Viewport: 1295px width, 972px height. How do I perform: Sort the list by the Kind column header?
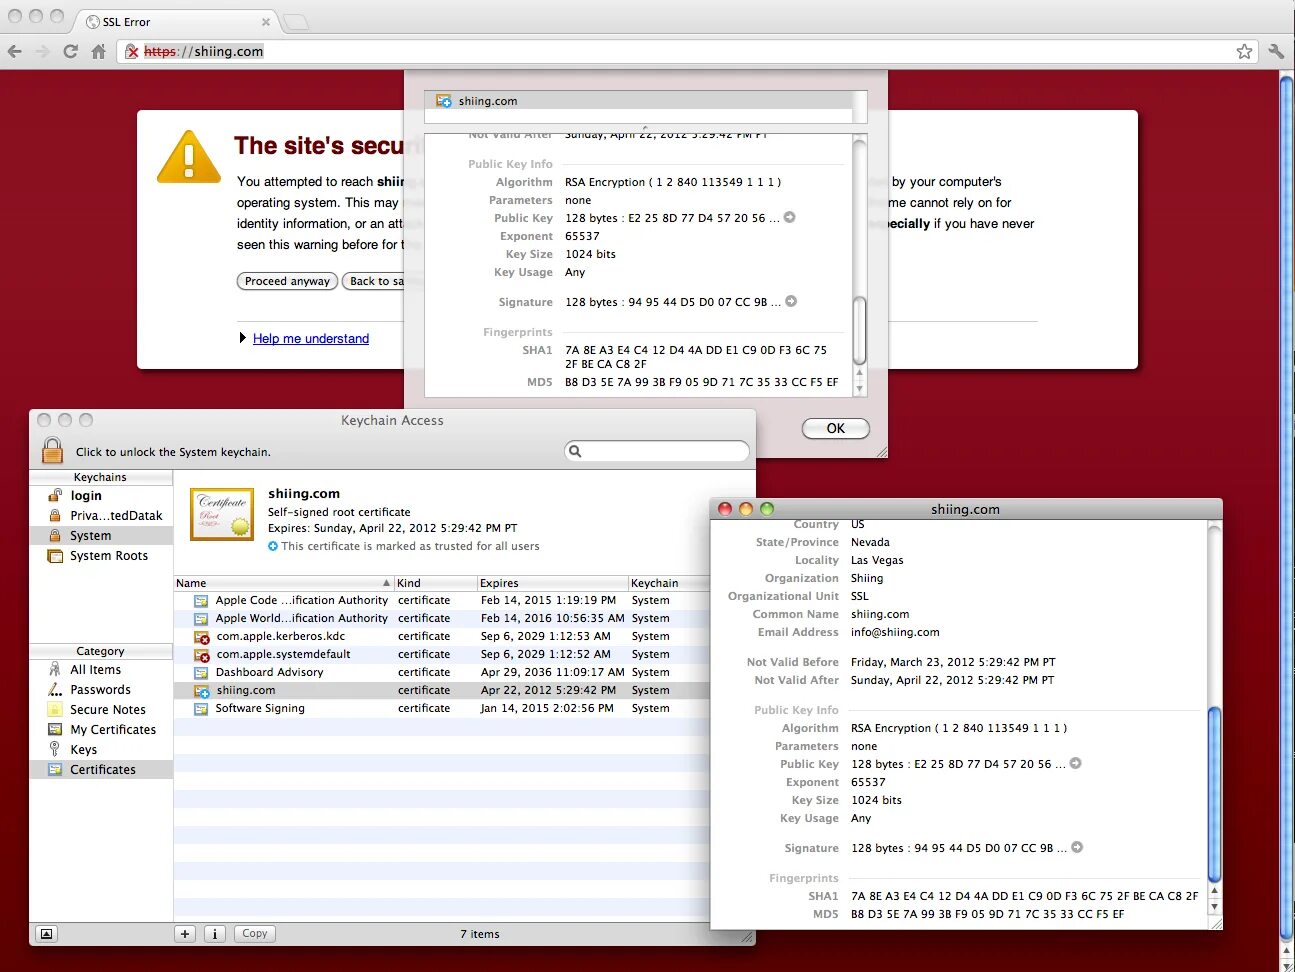tap(435, 583)
